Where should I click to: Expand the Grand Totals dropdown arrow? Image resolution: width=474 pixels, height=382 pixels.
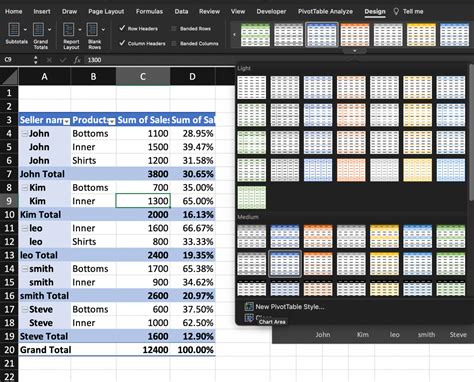tap(50, 30)
